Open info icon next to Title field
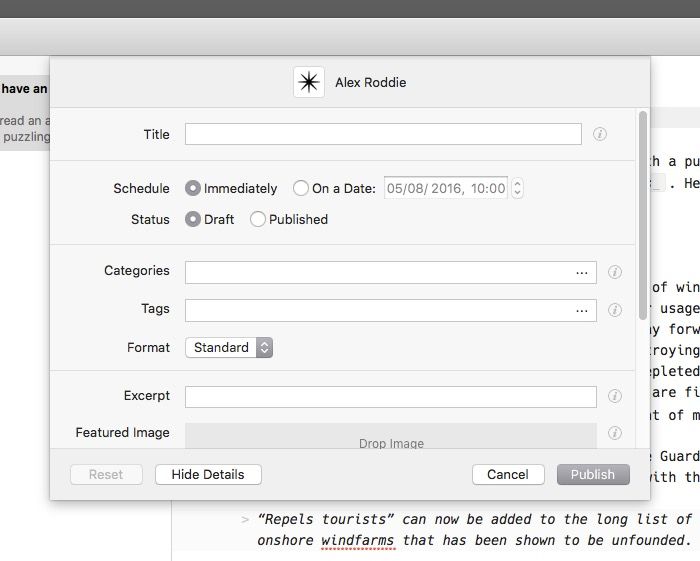Screen dimensions: 700x561 click(600, 134)
